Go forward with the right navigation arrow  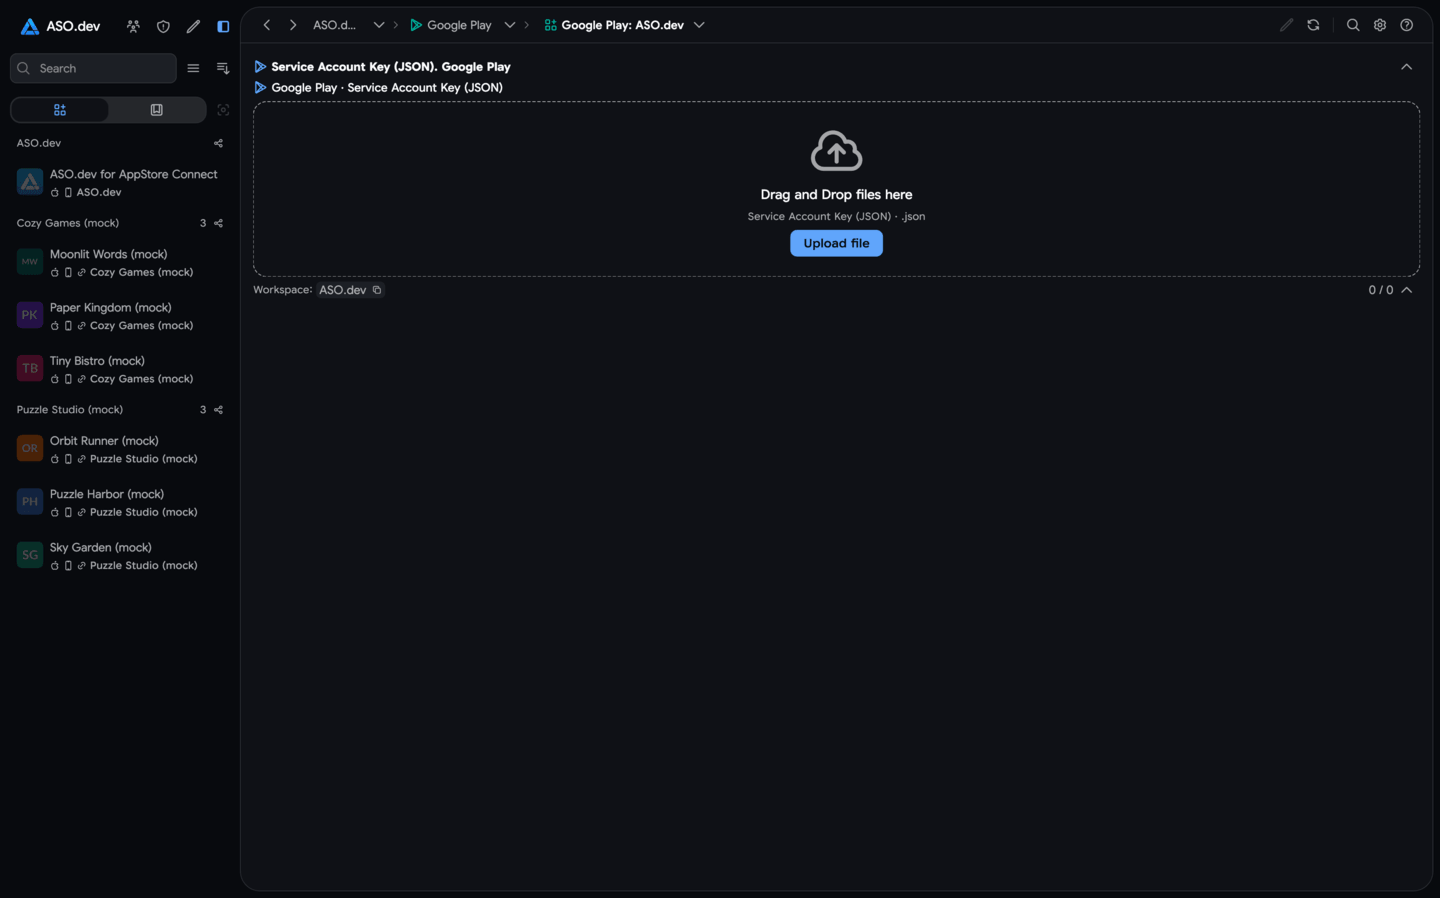point(293,25)
